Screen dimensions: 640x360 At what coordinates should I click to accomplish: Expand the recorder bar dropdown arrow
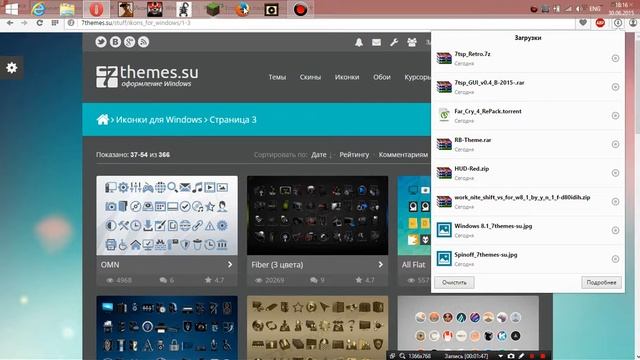pyautogui.click(x=500, y=356)
